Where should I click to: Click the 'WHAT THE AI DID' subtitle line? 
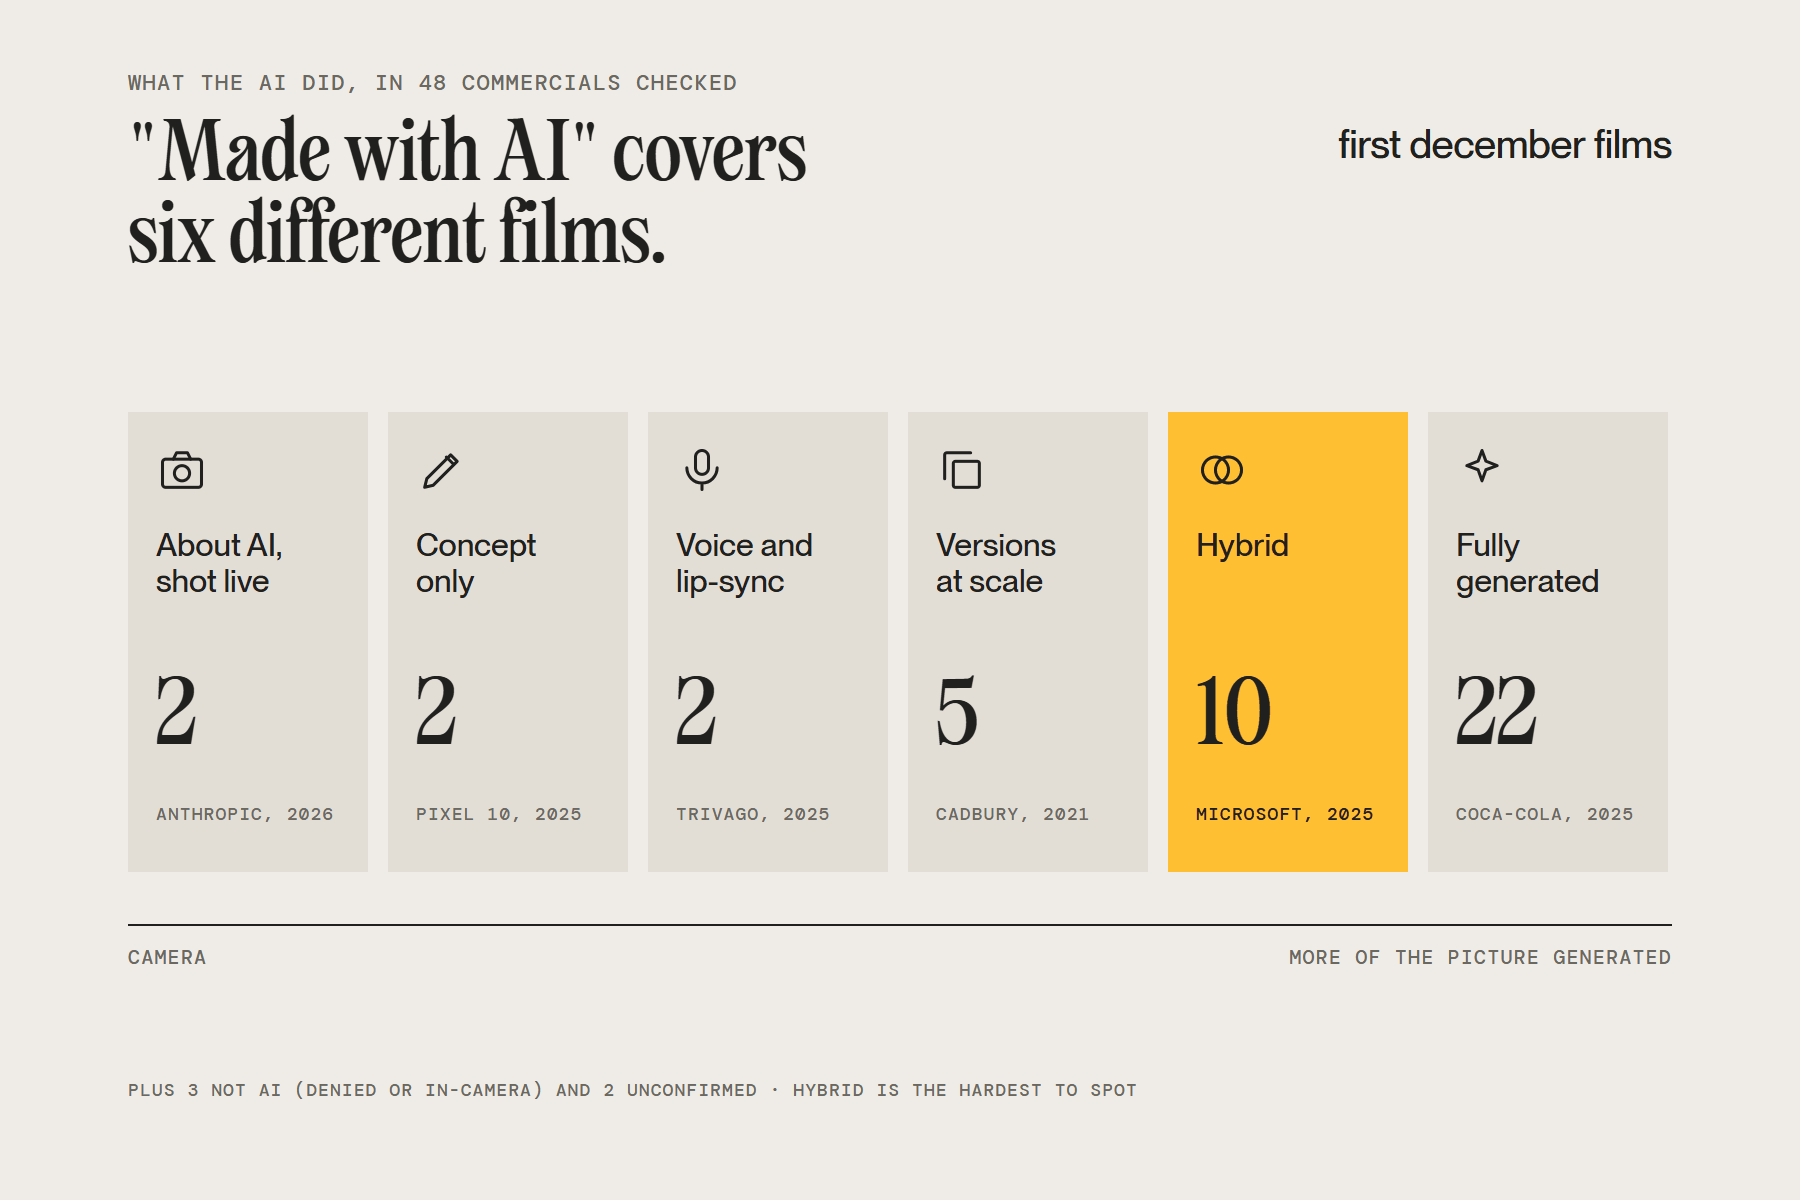click(x=432, y=83)
